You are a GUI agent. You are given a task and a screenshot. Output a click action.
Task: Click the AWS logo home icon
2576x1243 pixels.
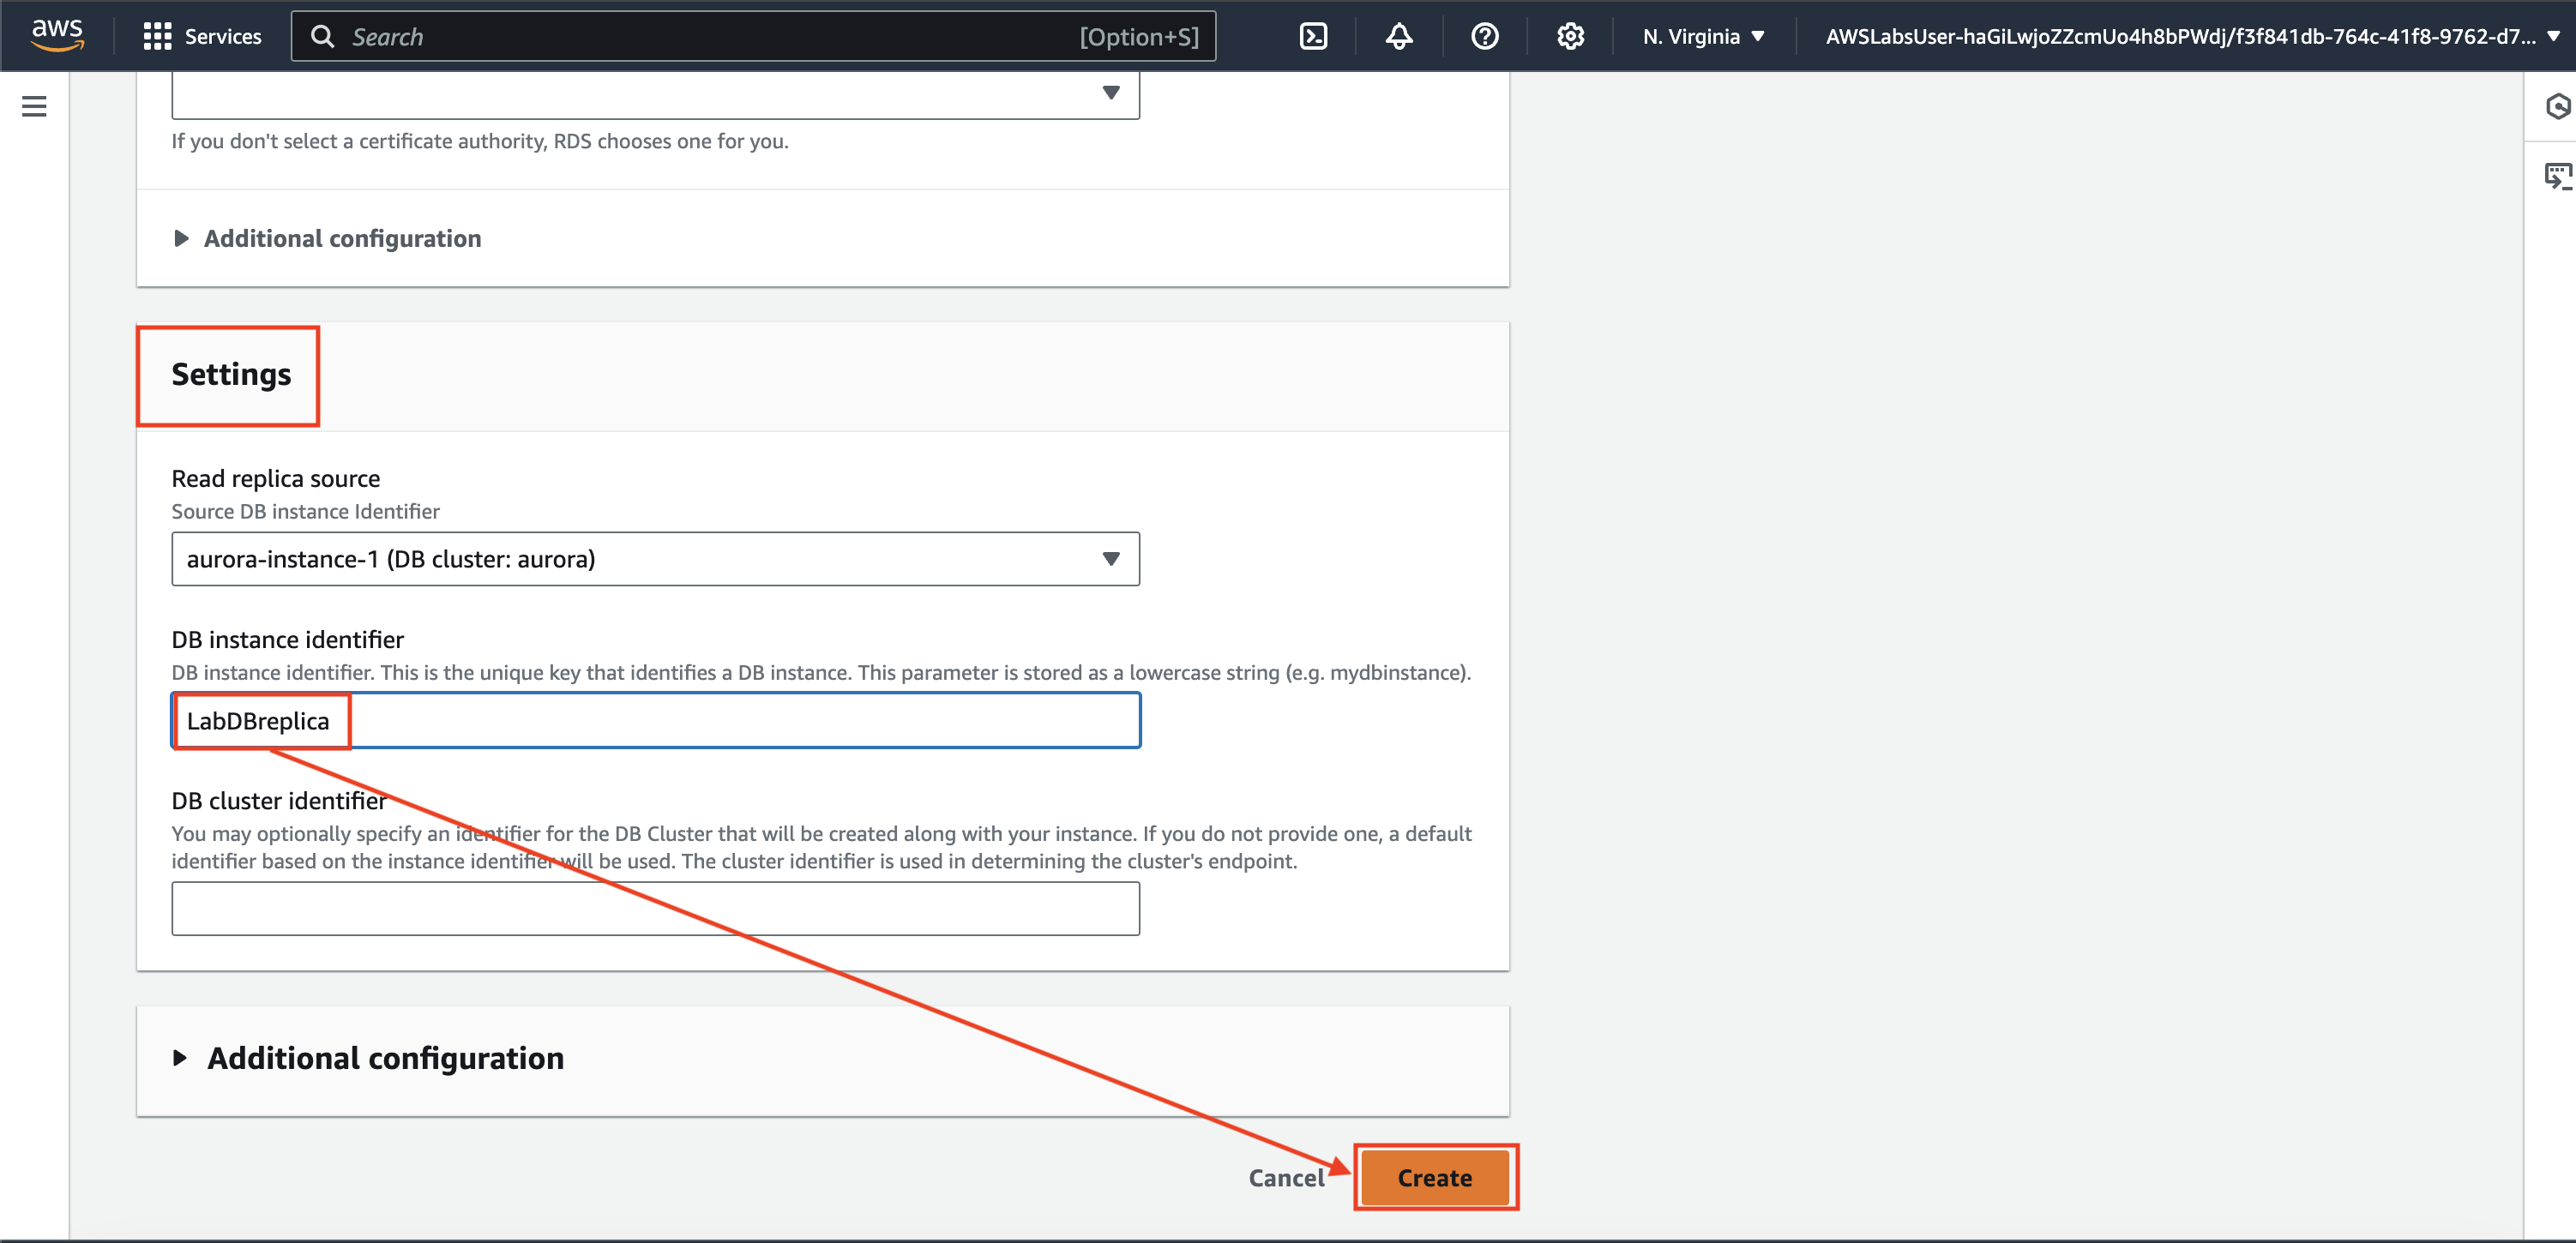[x=57, y=35]
